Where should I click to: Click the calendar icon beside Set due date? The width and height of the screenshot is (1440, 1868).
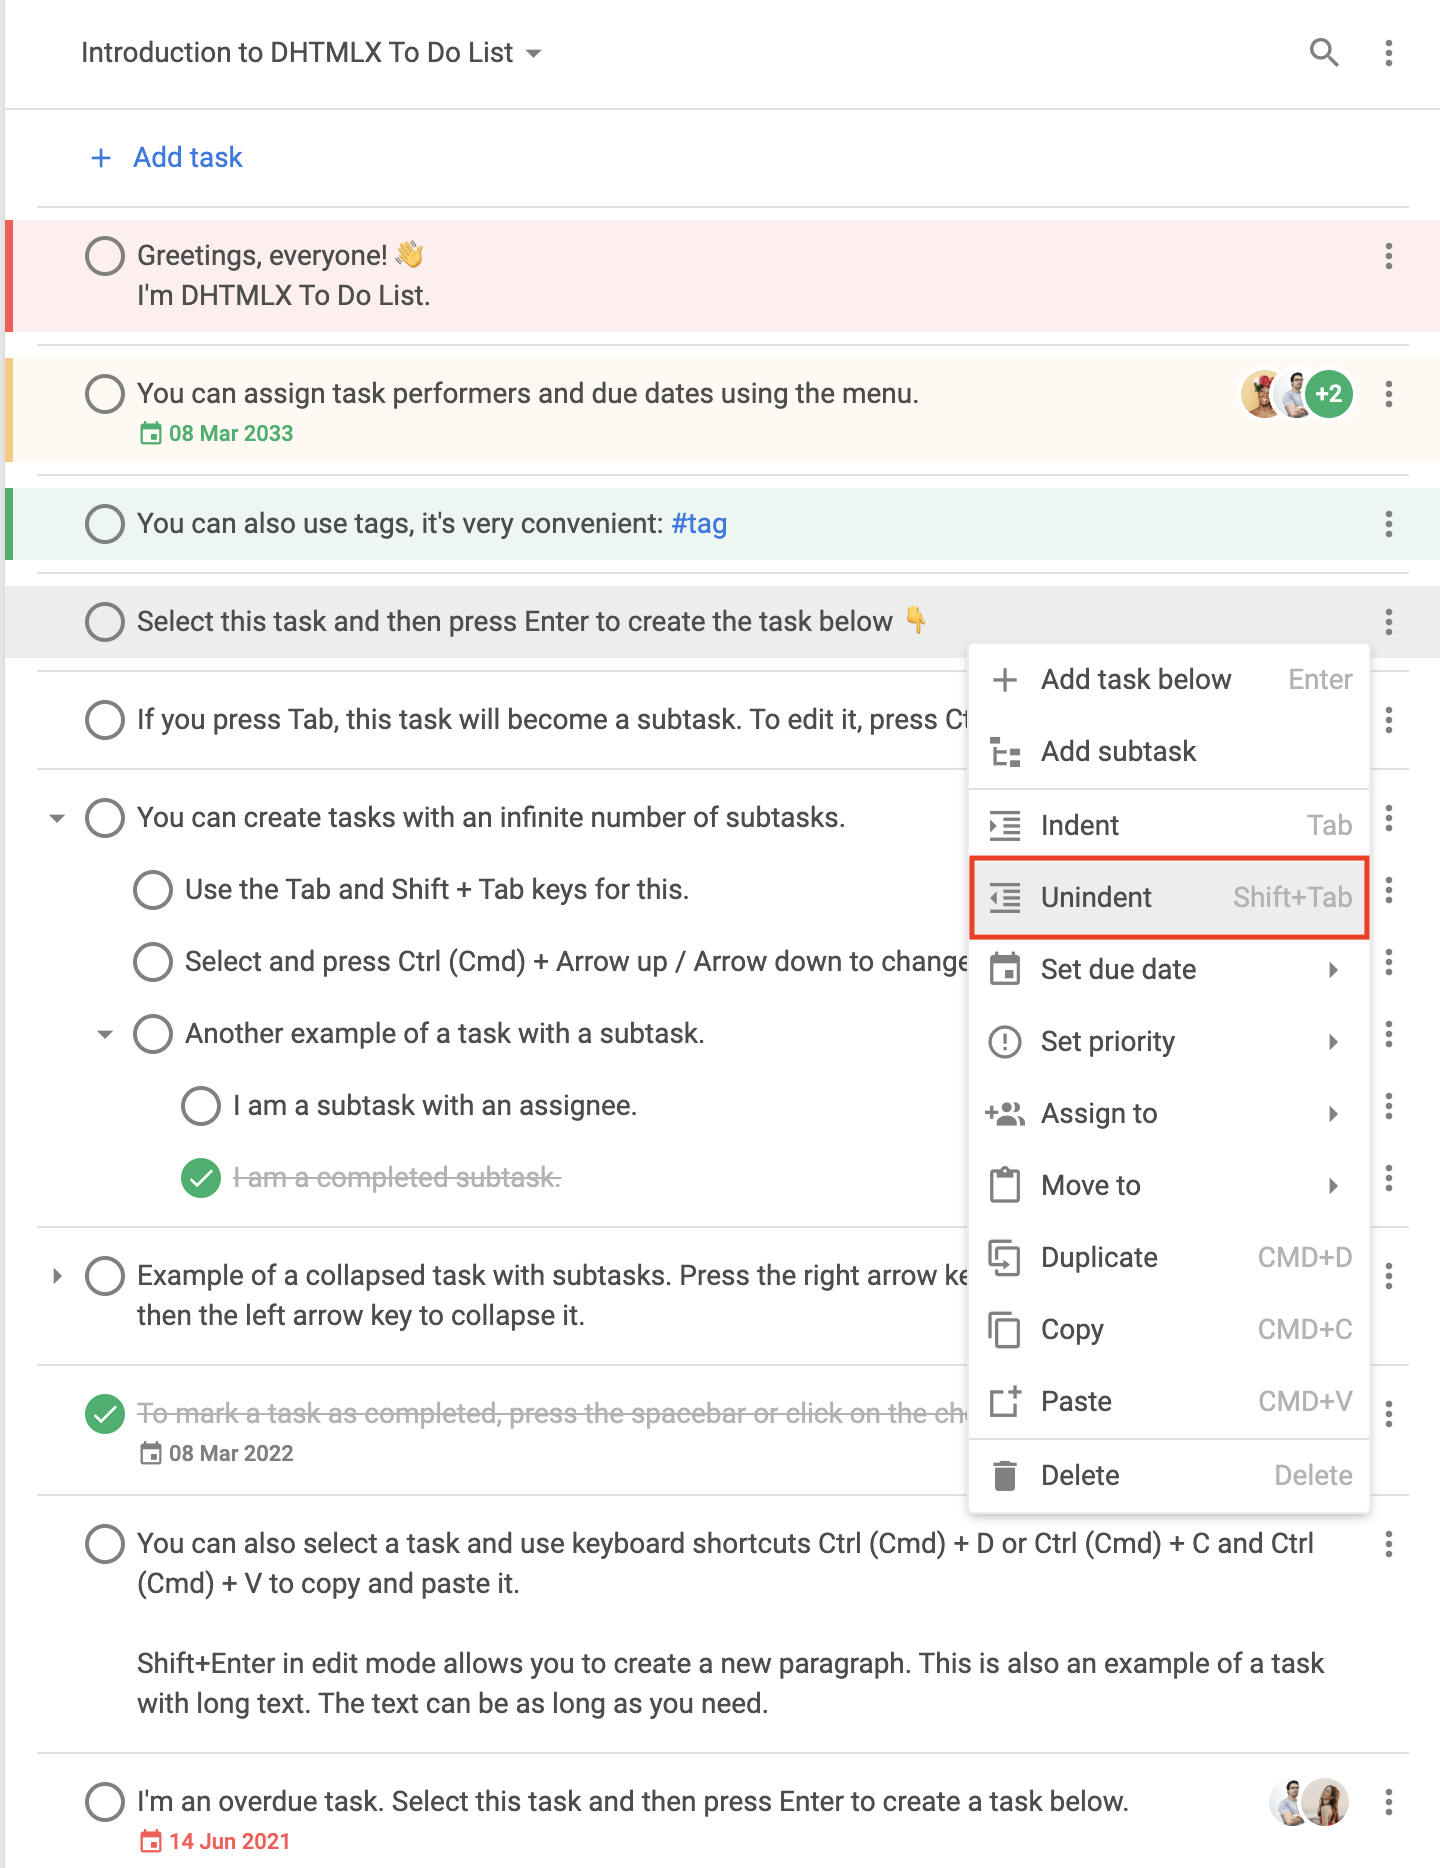[1005, 969]
